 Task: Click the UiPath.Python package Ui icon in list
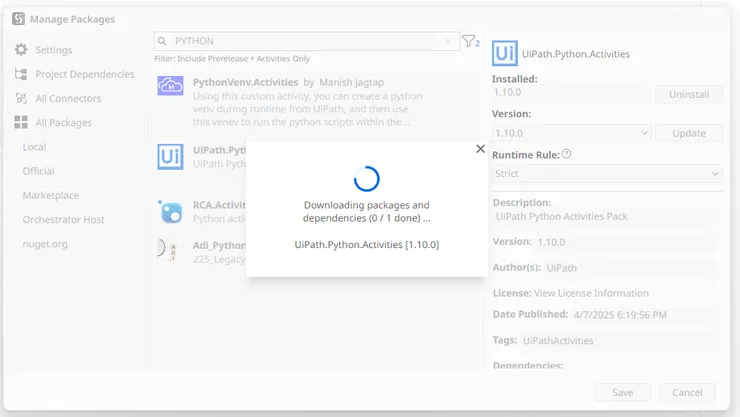click(170, 157)
